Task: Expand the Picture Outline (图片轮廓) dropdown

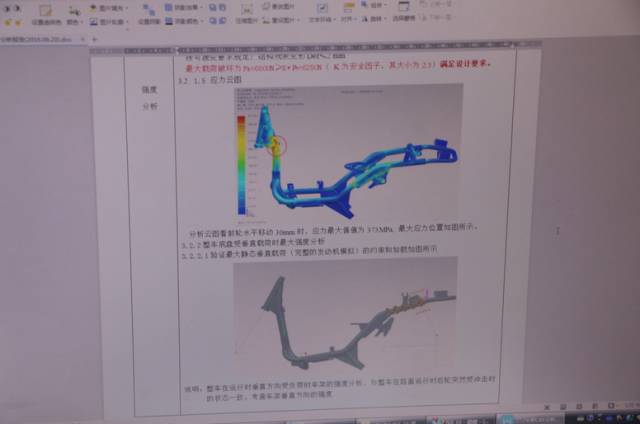Action: coord(109,22)
